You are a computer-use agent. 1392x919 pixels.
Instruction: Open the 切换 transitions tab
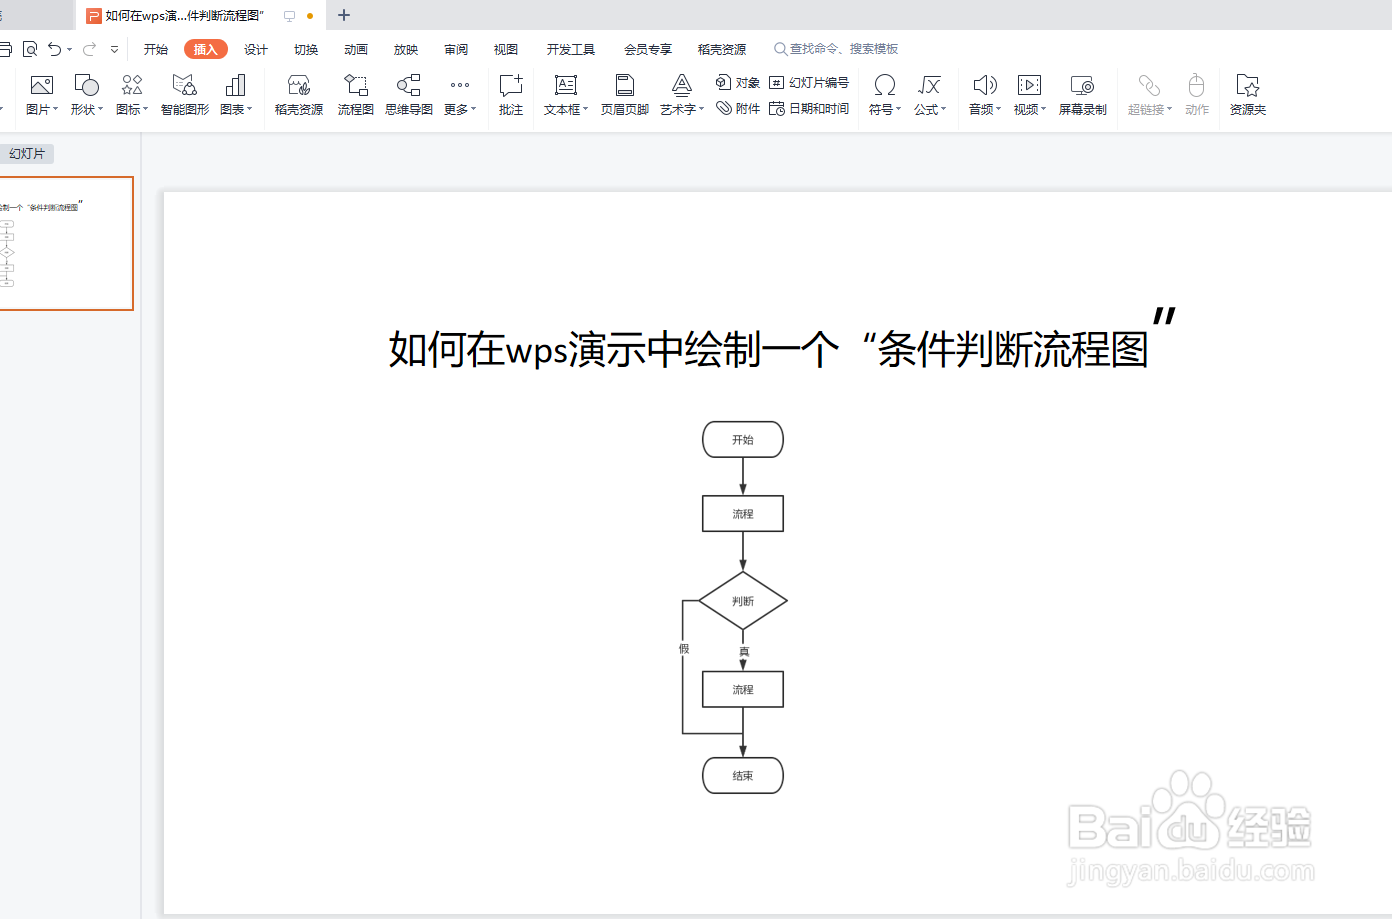pos(306,49)
